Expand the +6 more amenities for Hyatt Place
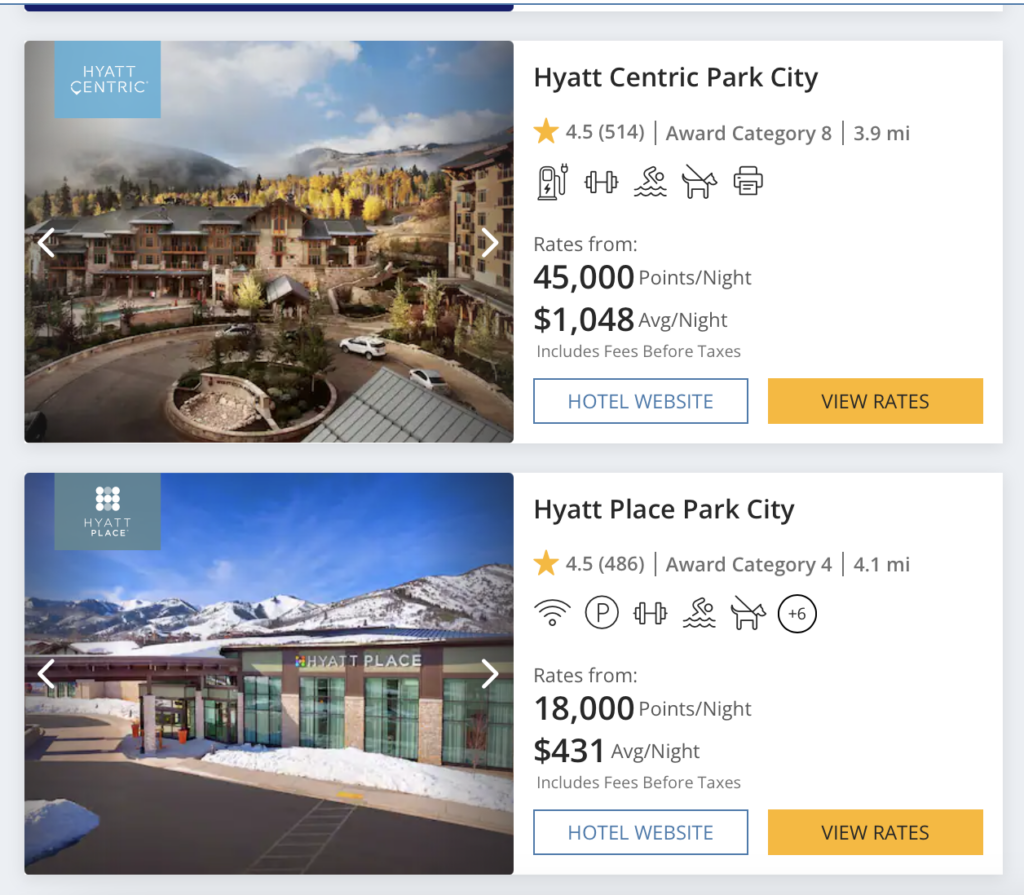Image resolution: width=1024 pixels, height=895 pixels. tap(797, 613)
